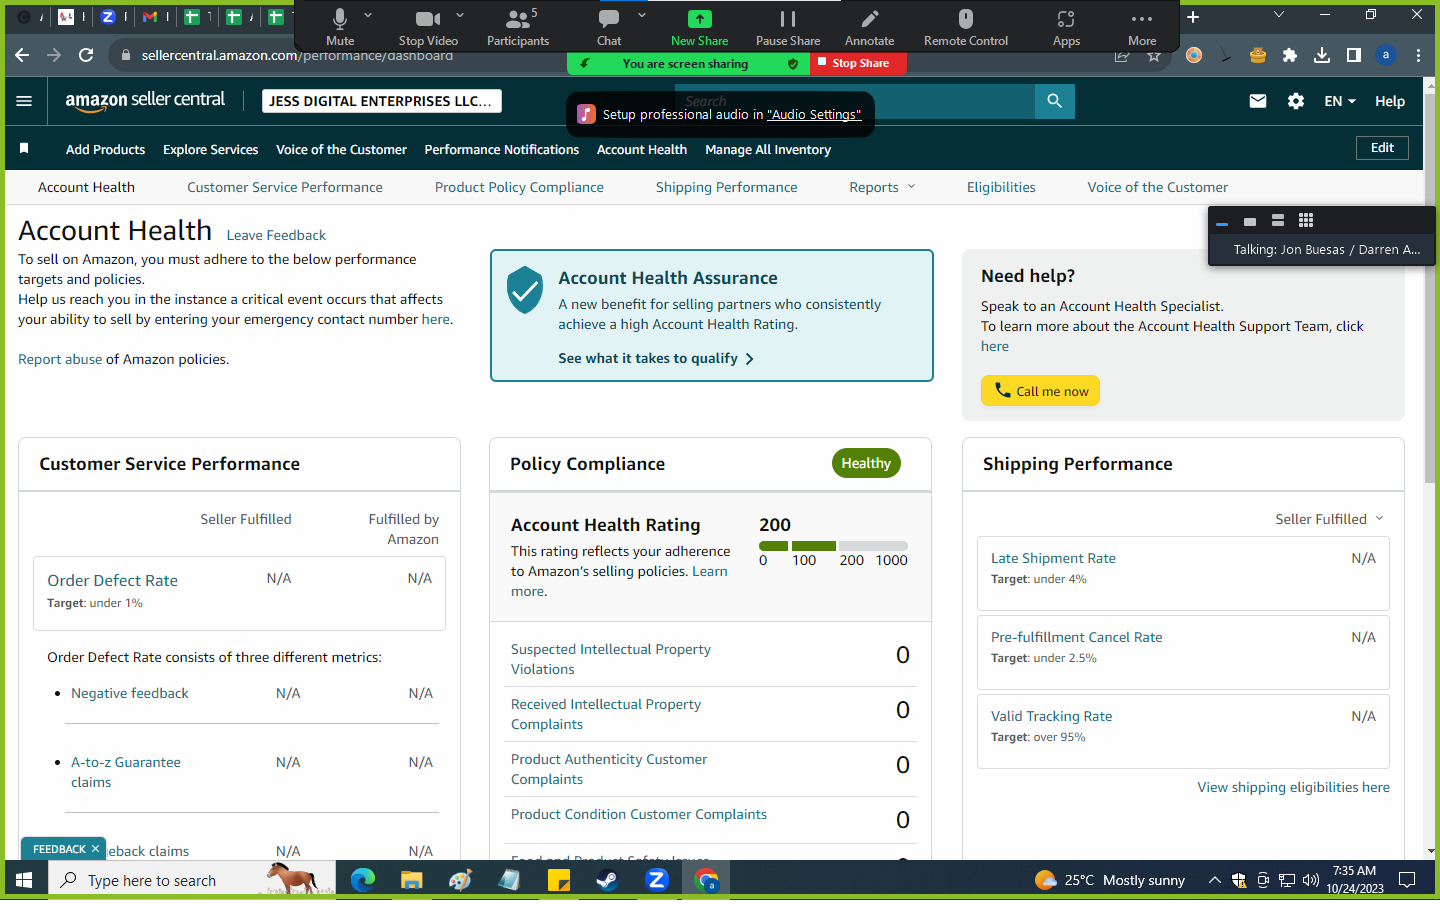Image resolution: width=1440 pixels, height=904 pixels.
Task: Open the Zoom Chat panel
Action: coord(609,26)
